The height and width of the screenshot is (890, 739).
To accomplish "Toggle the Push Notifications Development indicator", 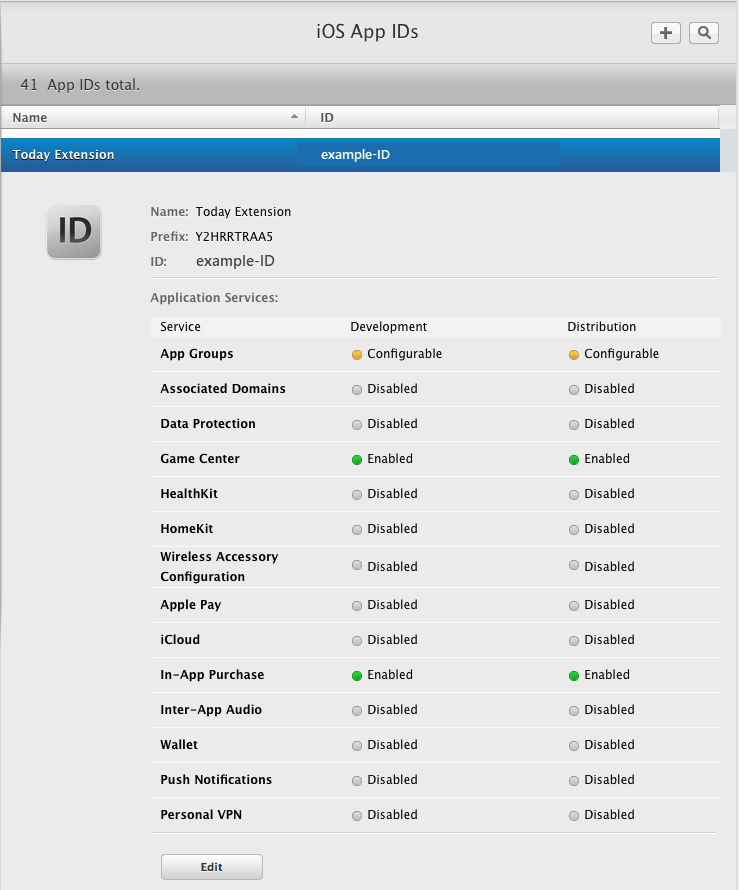I will [356, 780].
